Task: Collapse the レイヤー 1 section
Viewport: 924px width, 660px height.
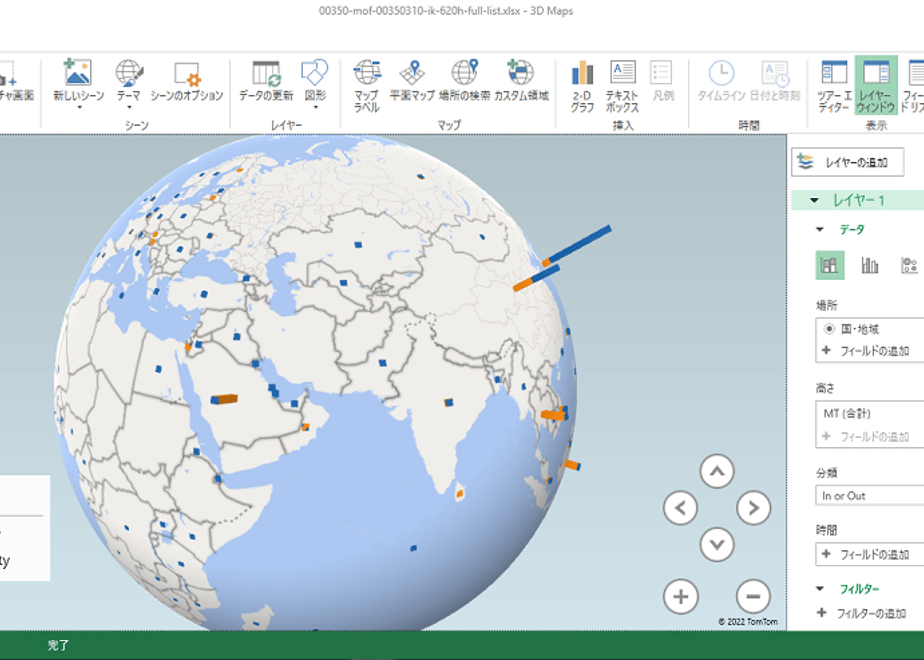Action: (x=814, y=200)
